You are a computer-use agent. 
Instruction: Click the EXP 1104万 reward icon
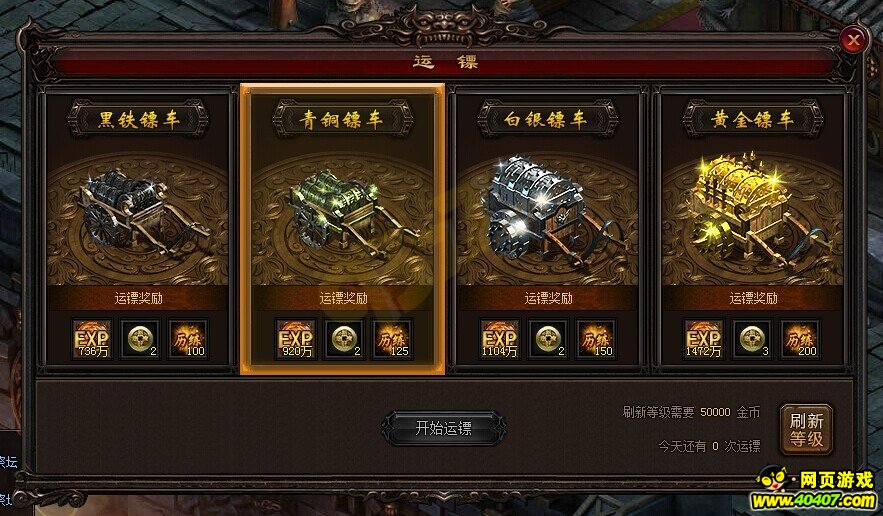[x=500, y=339]
